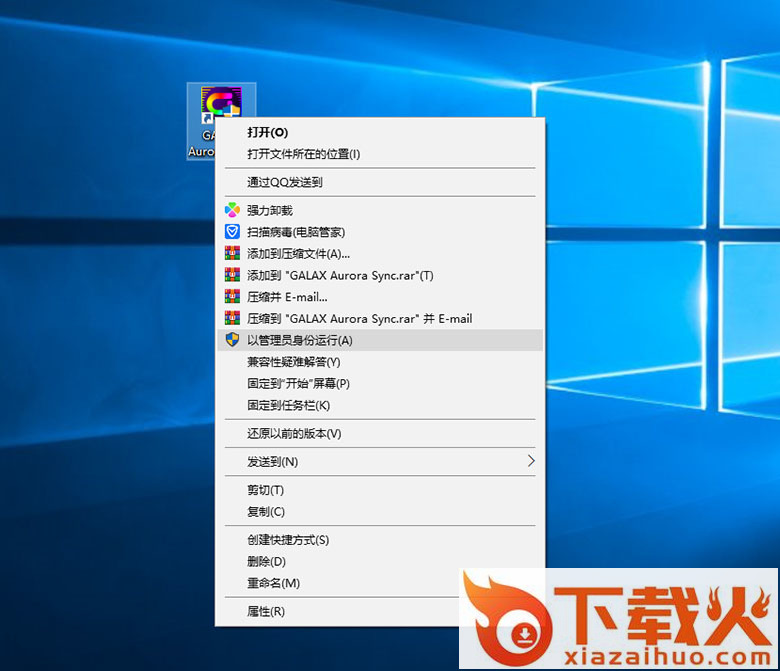Viewport: 780px width, 671px height.
Task: Open 属性(R) at the menu bottom
Action: 266,611
